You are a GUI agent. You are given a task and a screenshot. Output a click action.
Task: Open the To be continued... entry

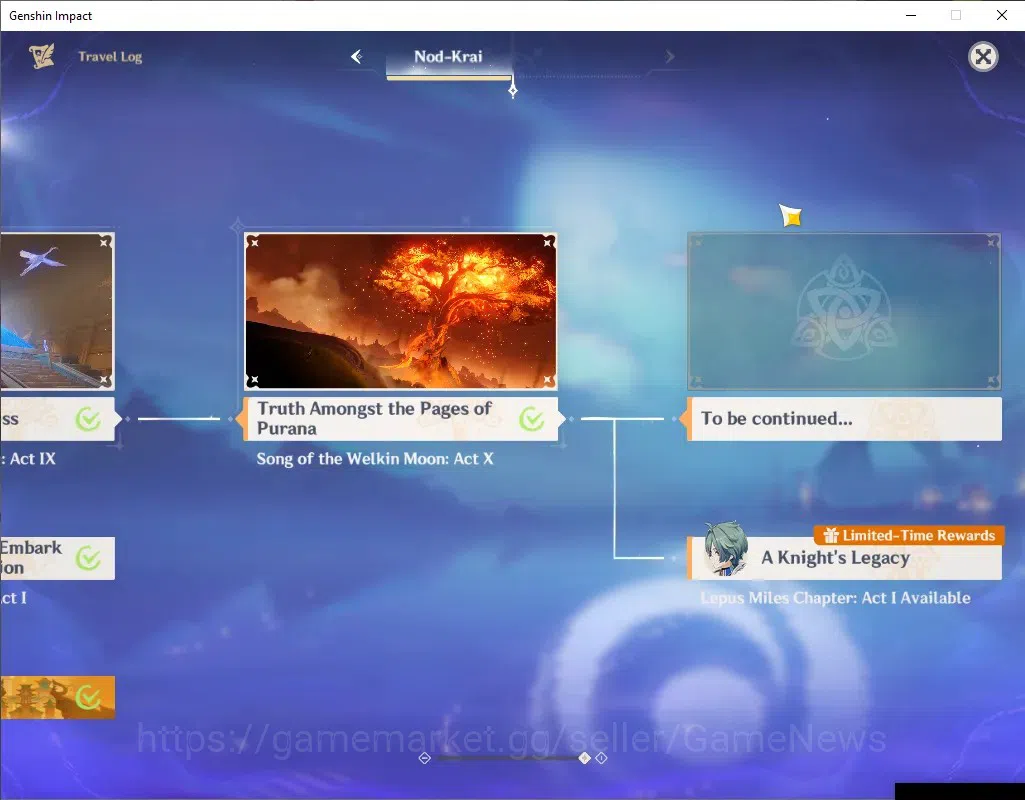pyautogui.click(x=844, y=418)
